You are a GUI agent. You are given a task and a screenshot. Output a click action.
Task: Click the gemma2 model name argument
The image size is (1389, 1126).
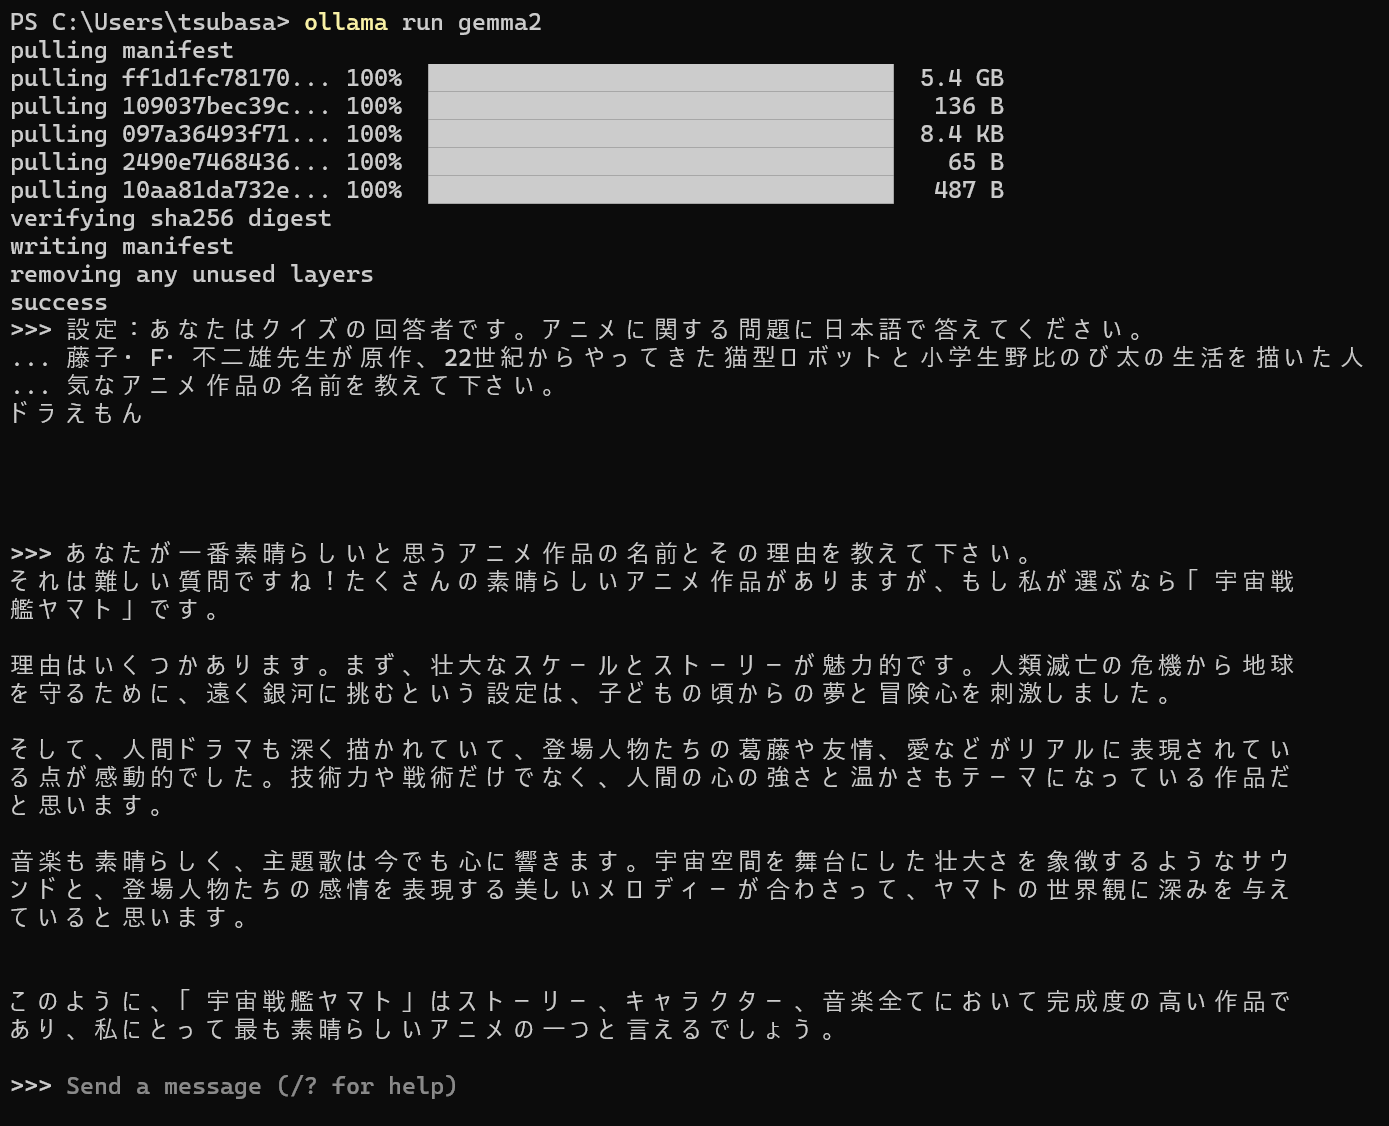500,22
